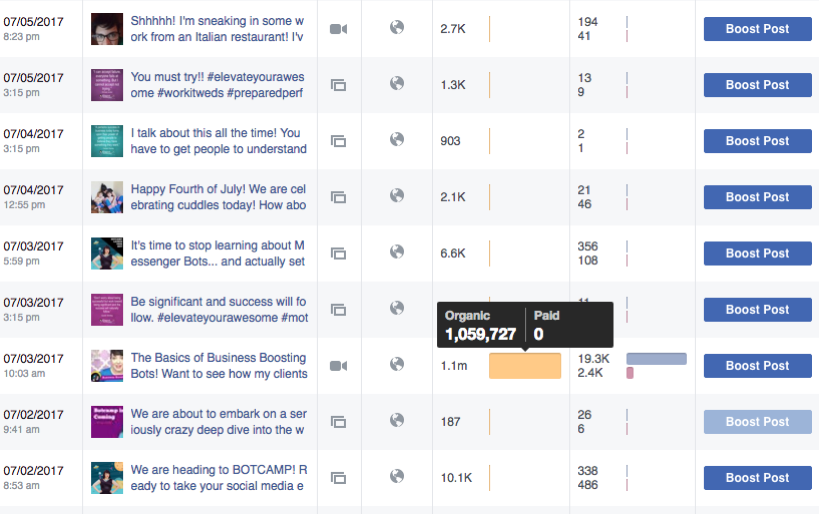Boost the Happy Fourth of July post
This screenshot has height=514, width=819.
pyautogui.click(x=757, y=197)
